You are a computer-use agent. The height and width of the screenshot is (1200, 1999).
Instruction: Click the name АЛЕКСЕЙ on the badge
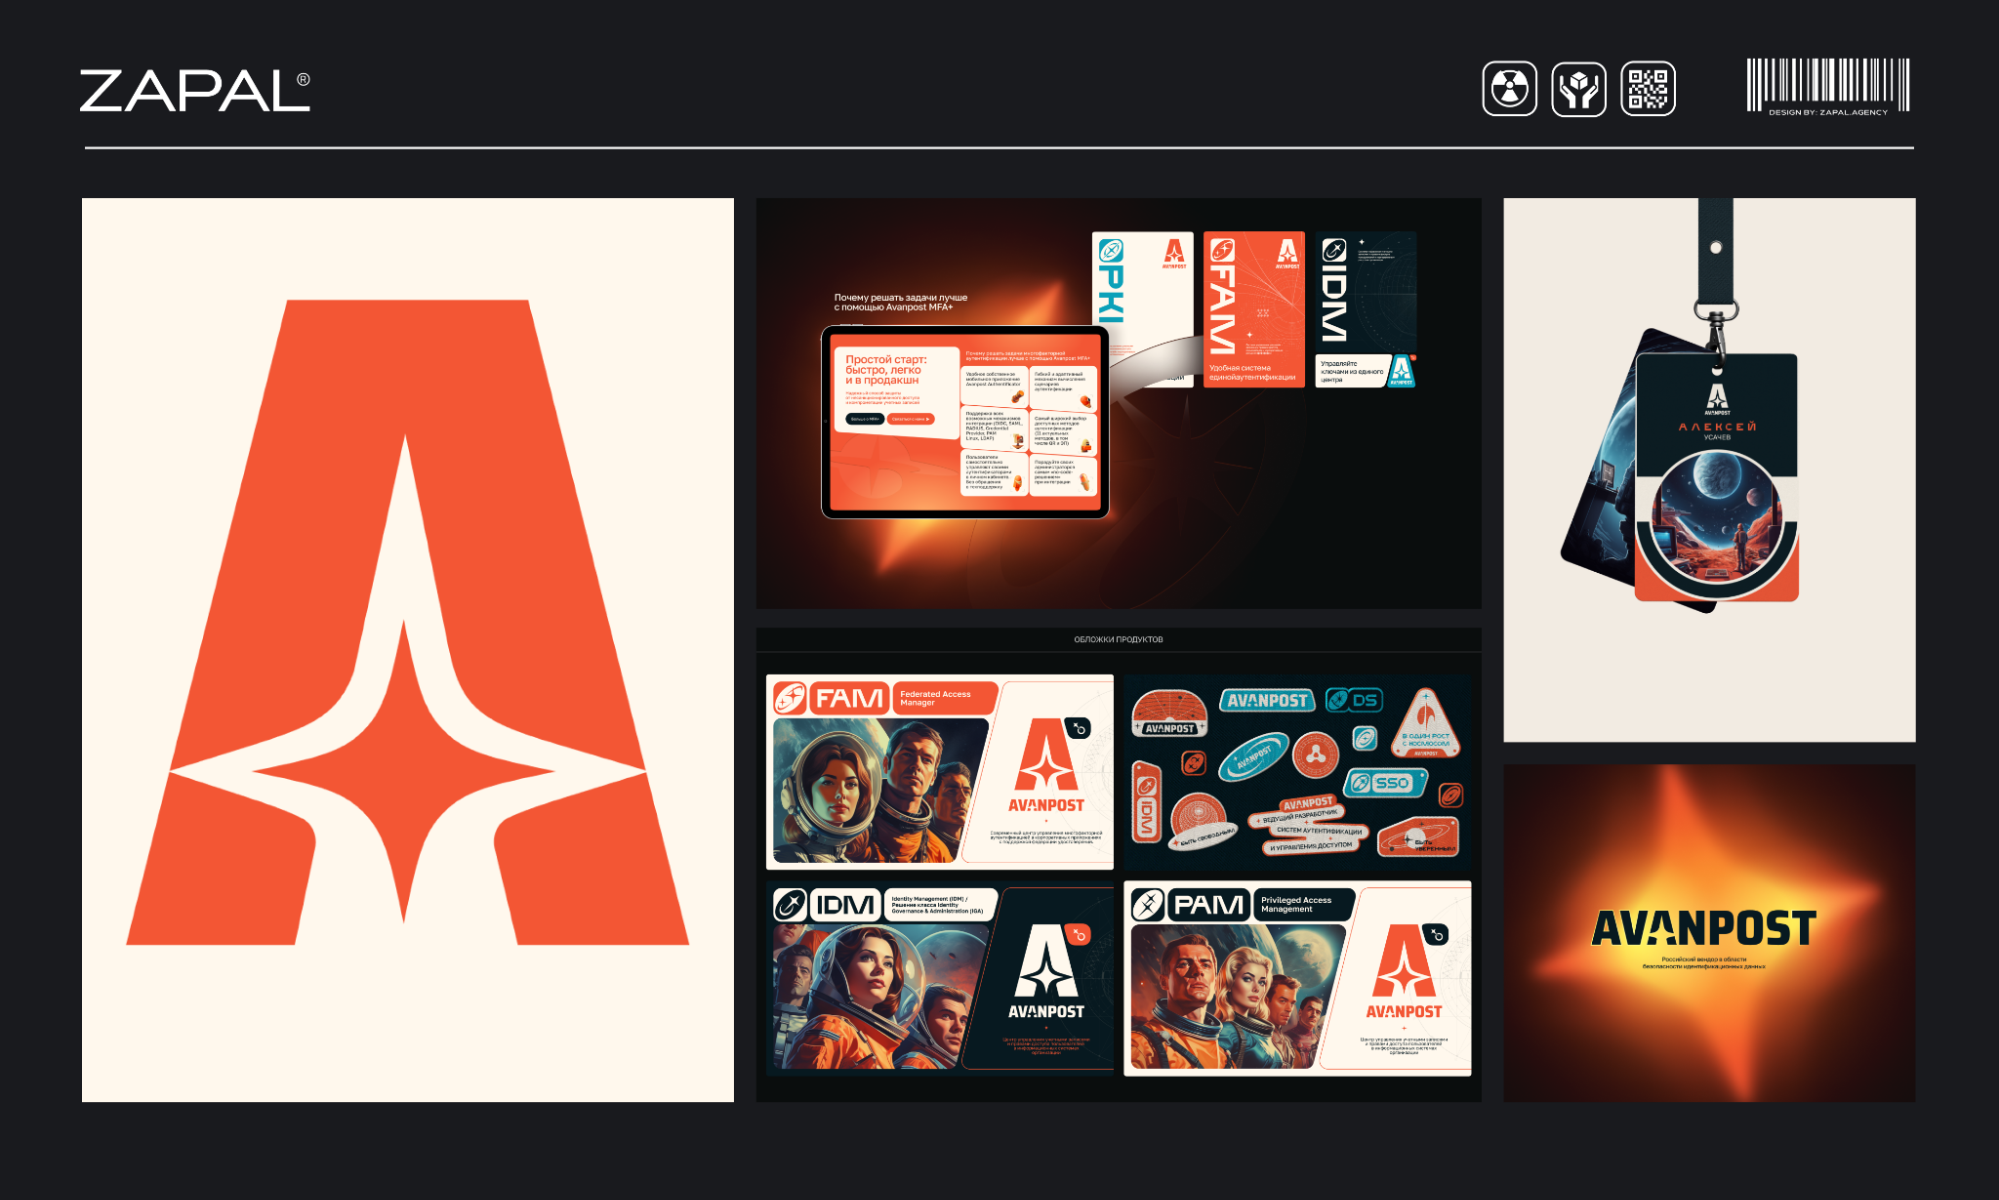pos(1717,427)
